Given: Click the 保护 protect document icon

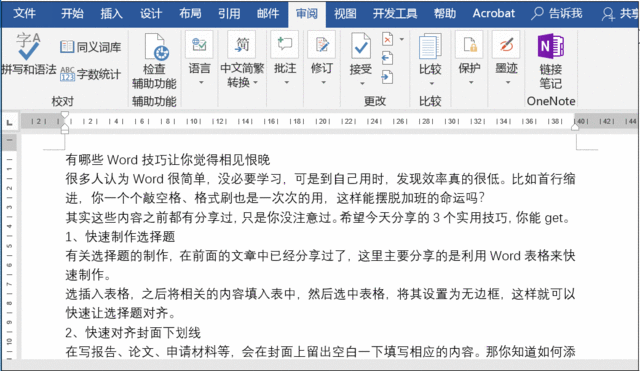Looking at the screenshot, I should pos(469,44).
